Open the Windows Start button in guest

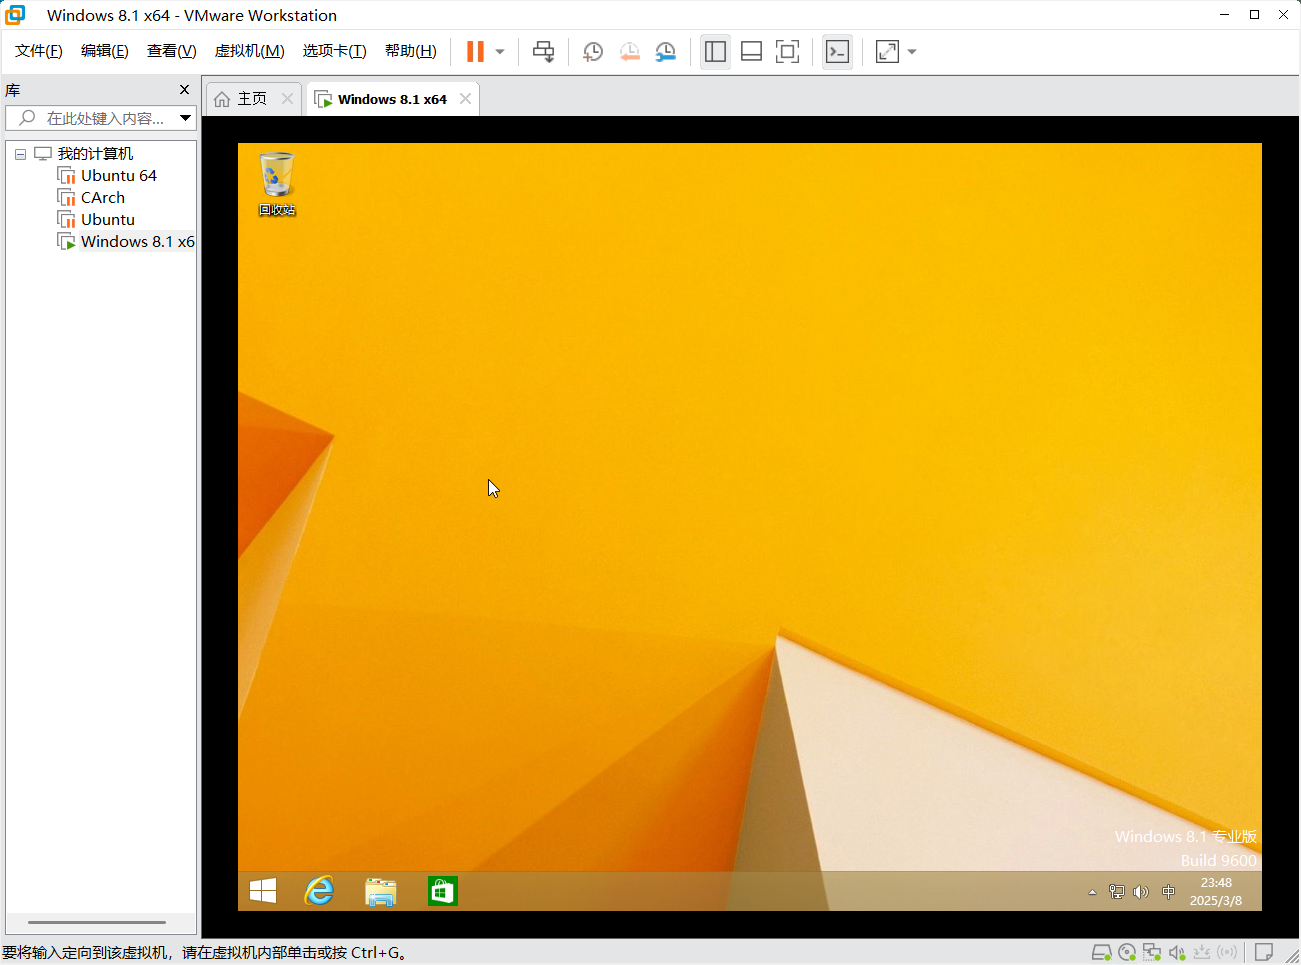263,891
